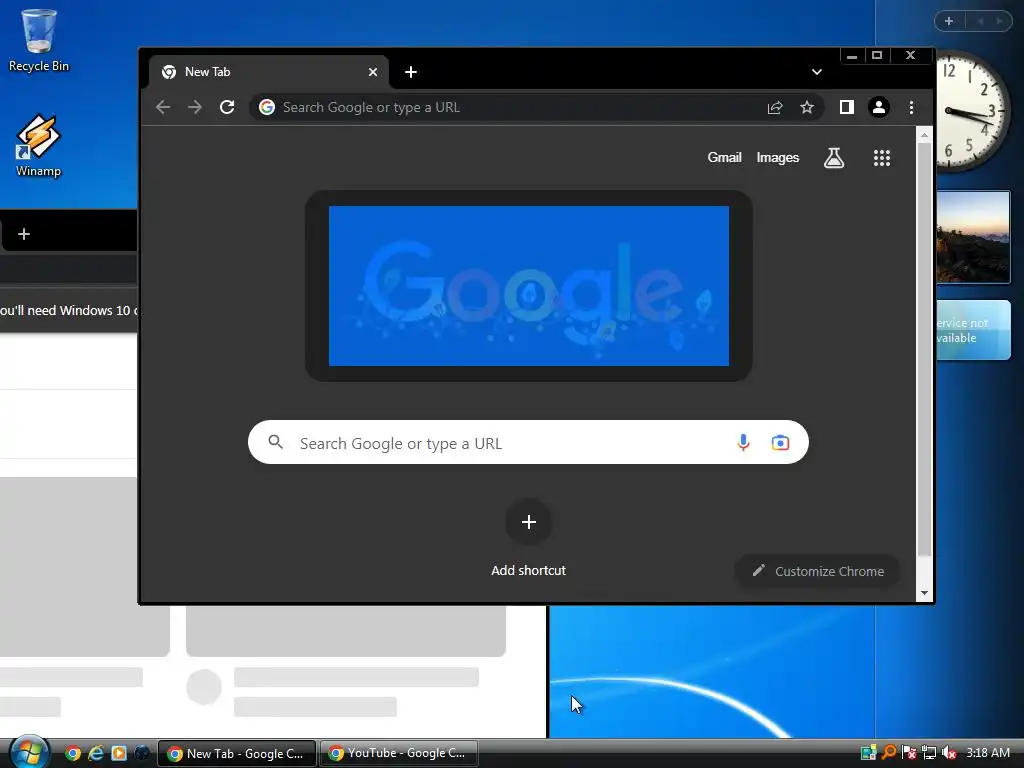
Task: Click the muted volume tray icon
Action: point(949,752)
